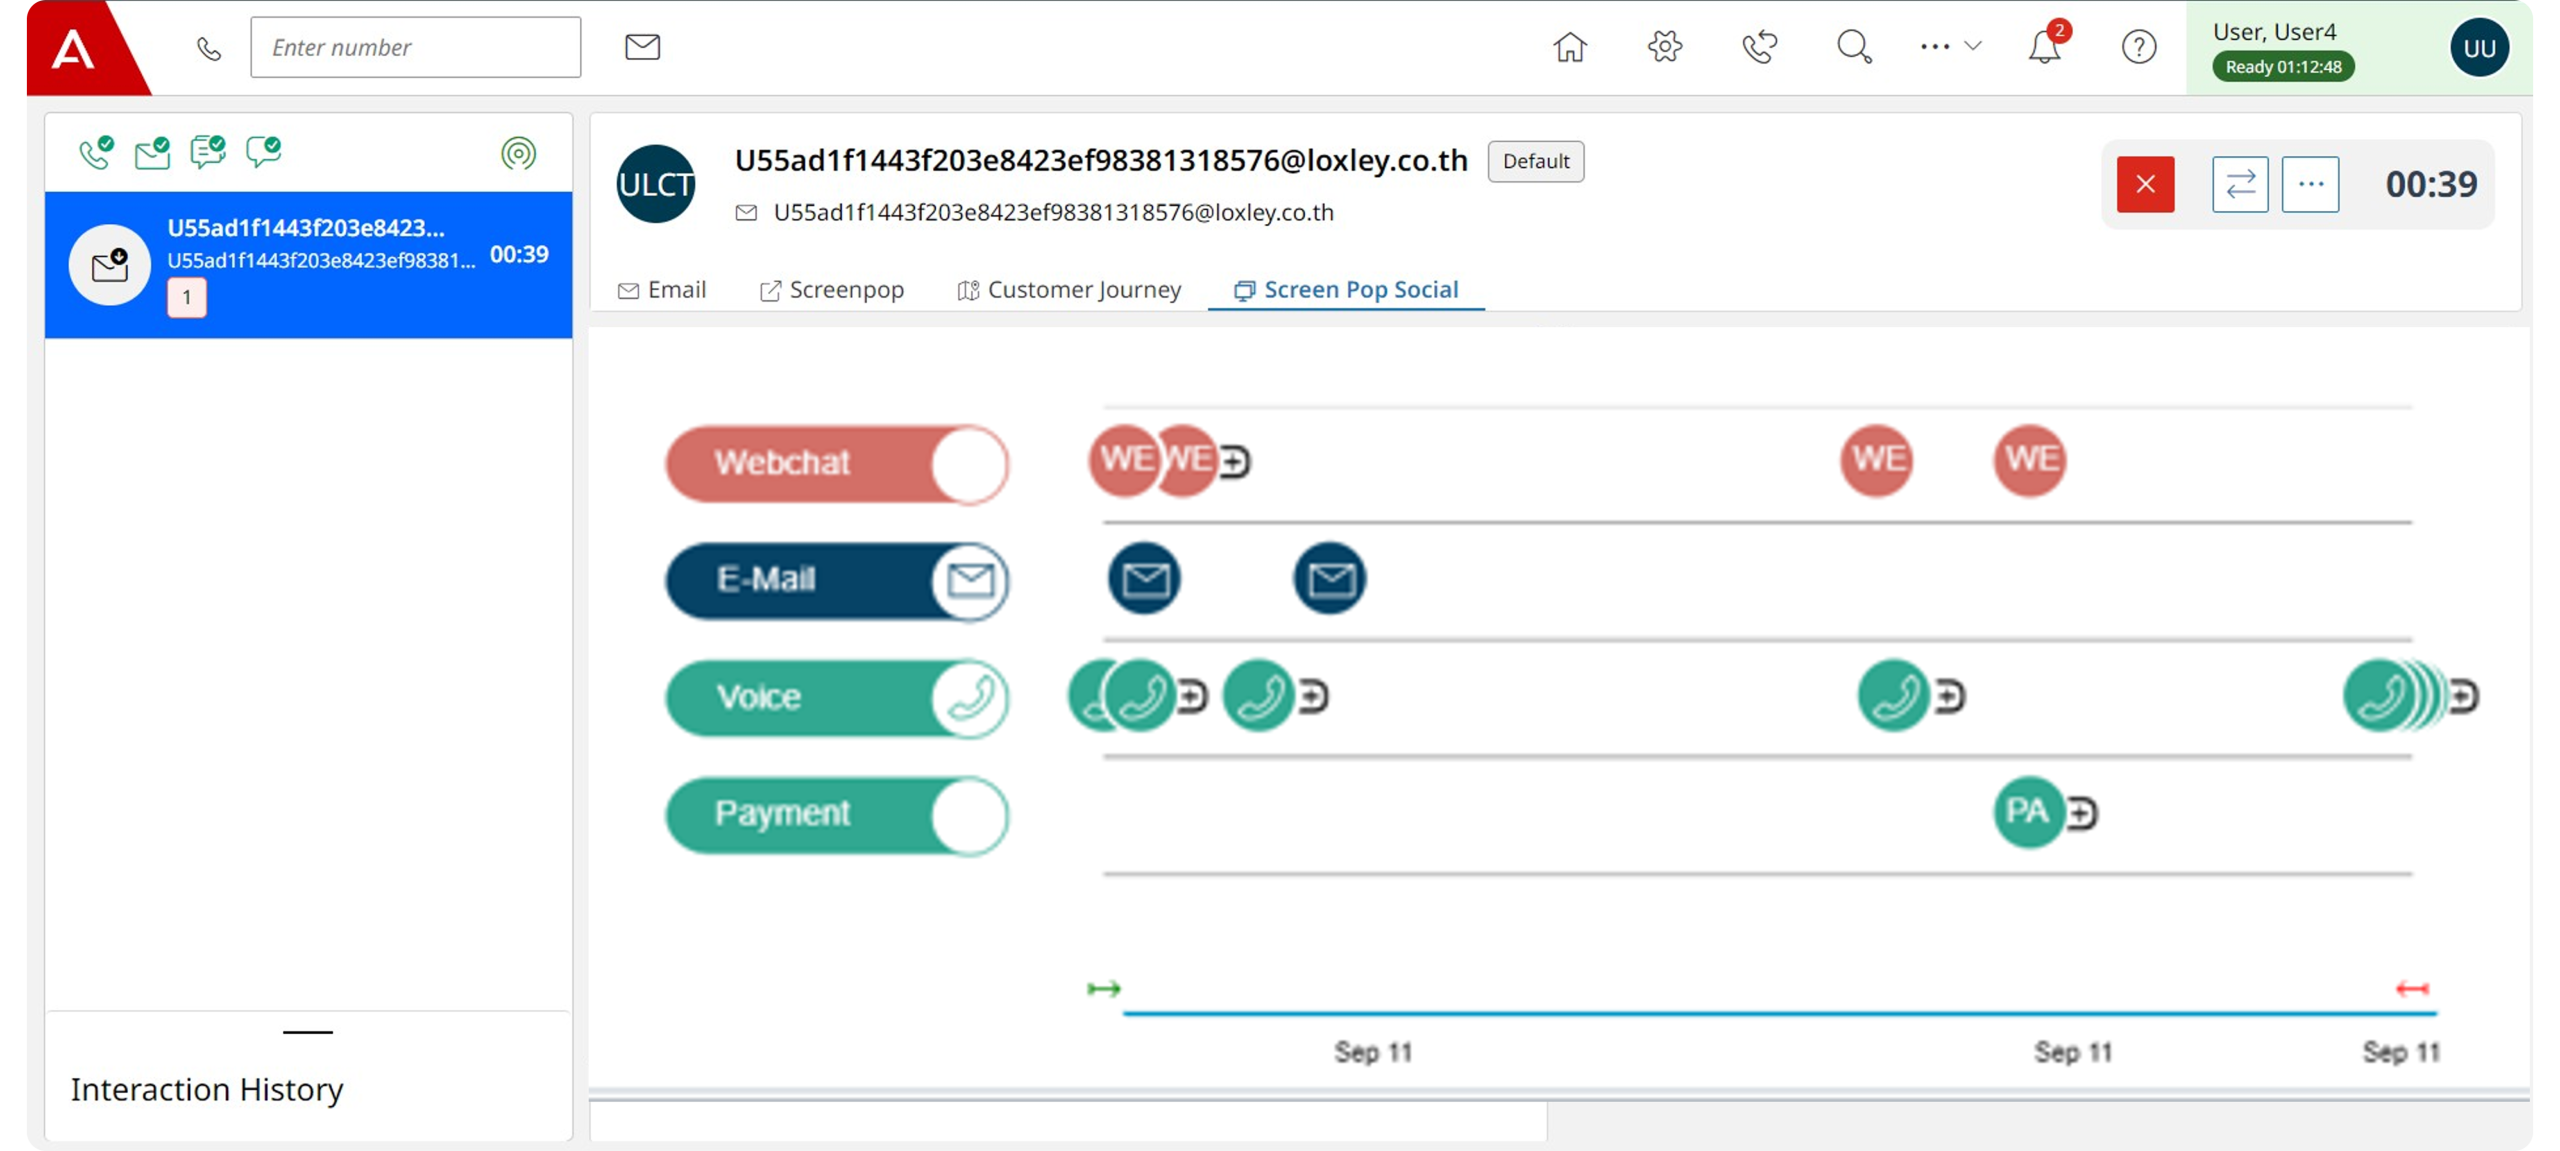Screen dimensions: 2560x1151
Task: Switch to the Customer Journey tab
Action: 1069,290
